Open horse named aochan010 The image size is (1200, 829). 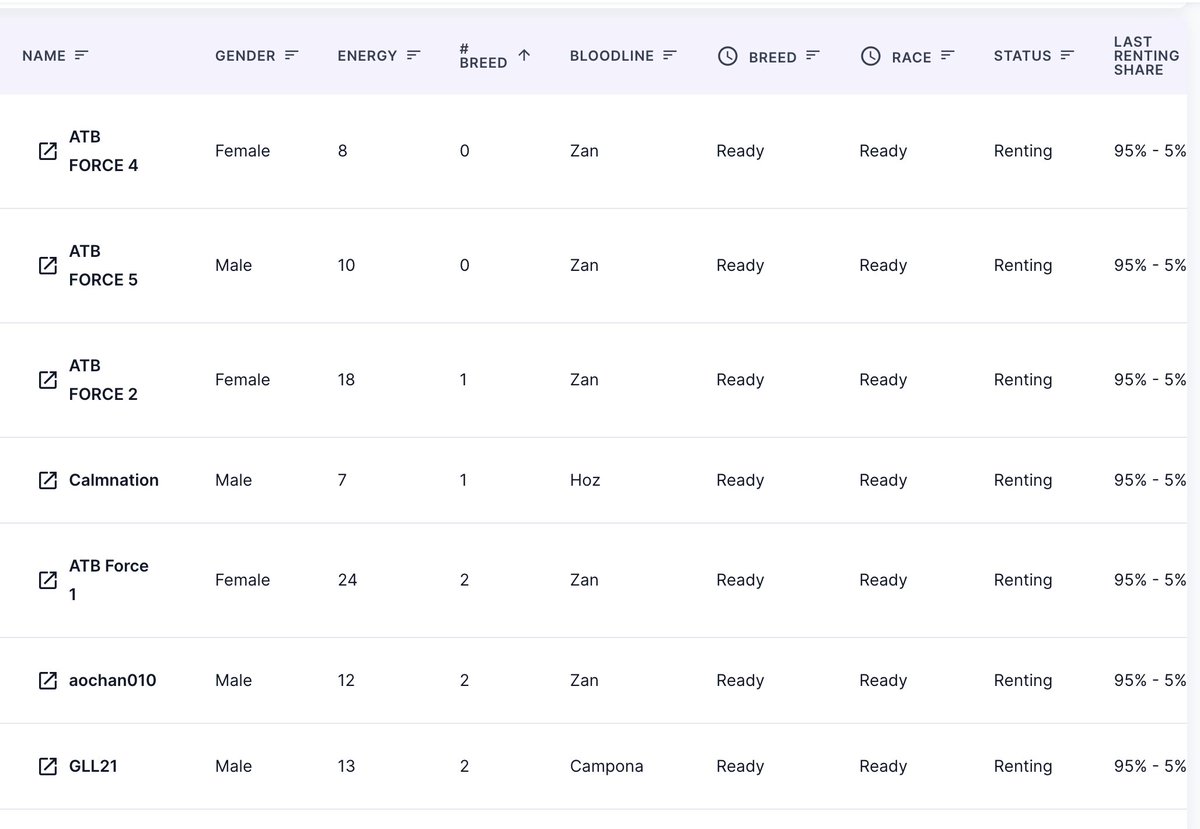point(113,680)
